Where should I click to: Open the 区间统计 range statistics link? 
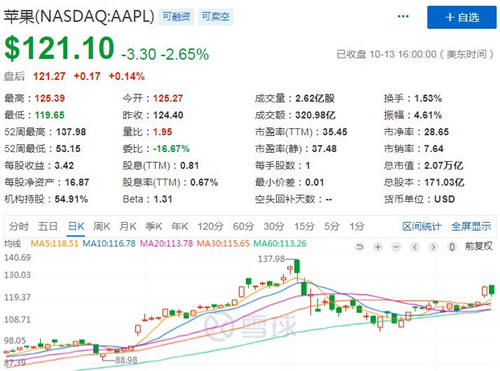pos(422,227)
